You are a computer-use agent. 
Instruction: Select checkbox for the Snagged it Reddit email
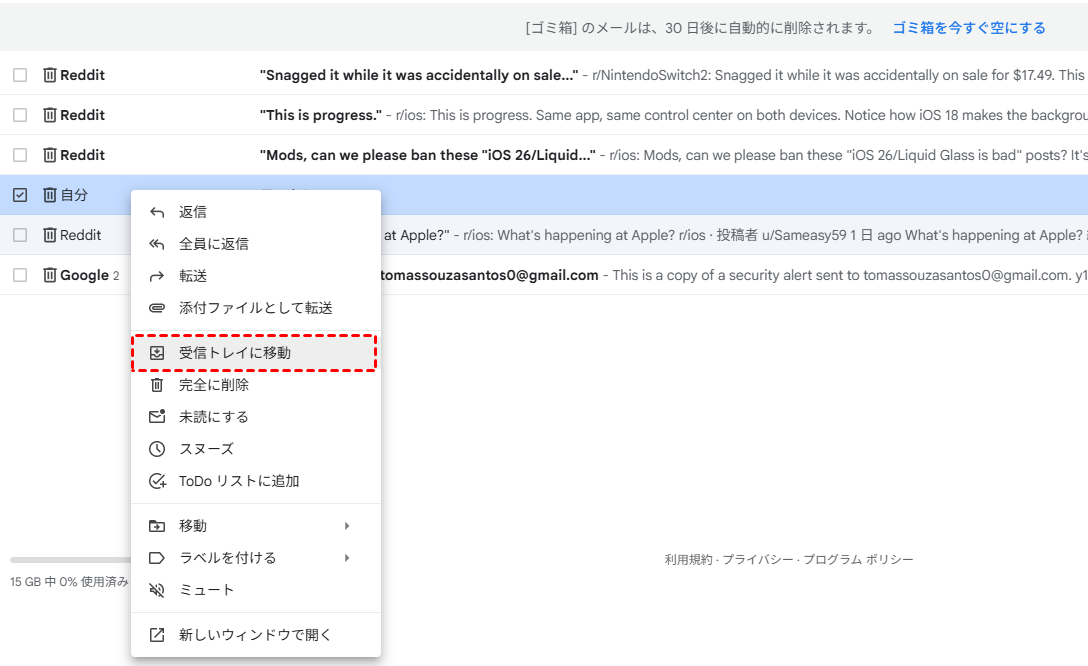(x=20, y=75)
